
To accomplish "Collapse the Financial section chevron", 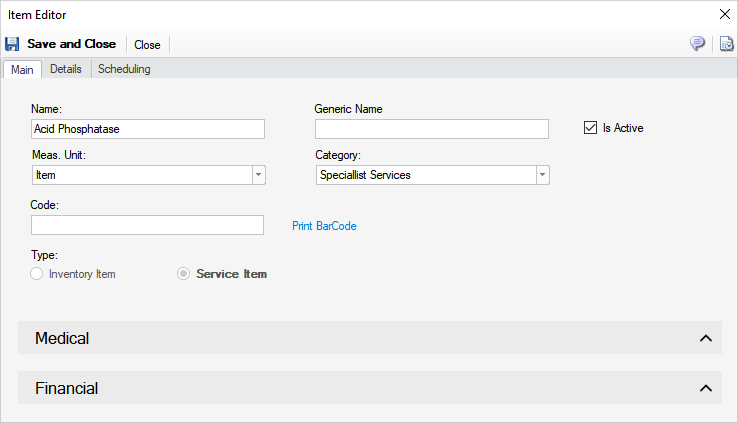I will pyautogui.click(x=706, y=388).
